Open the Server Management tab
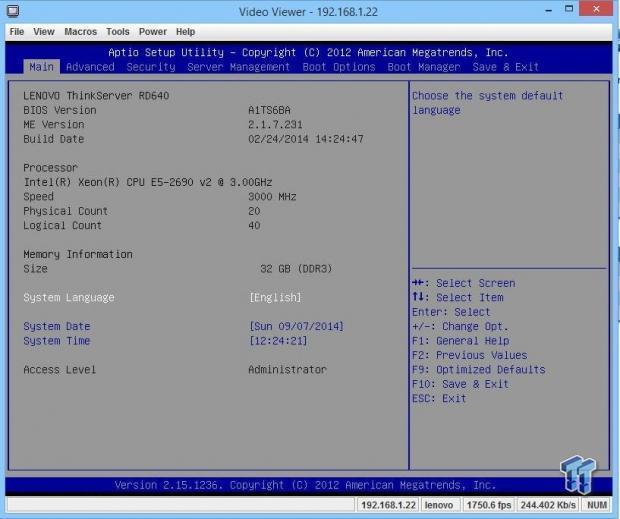Screen dimensions: 620x519 [x=239, y=67]
